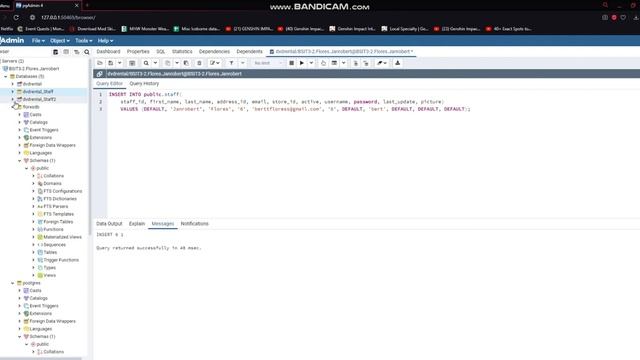The image size is (640, 360).
Task: Click the Explain Analyze toolbar icon
Action: pyautogui.click(x=334, y=63)
